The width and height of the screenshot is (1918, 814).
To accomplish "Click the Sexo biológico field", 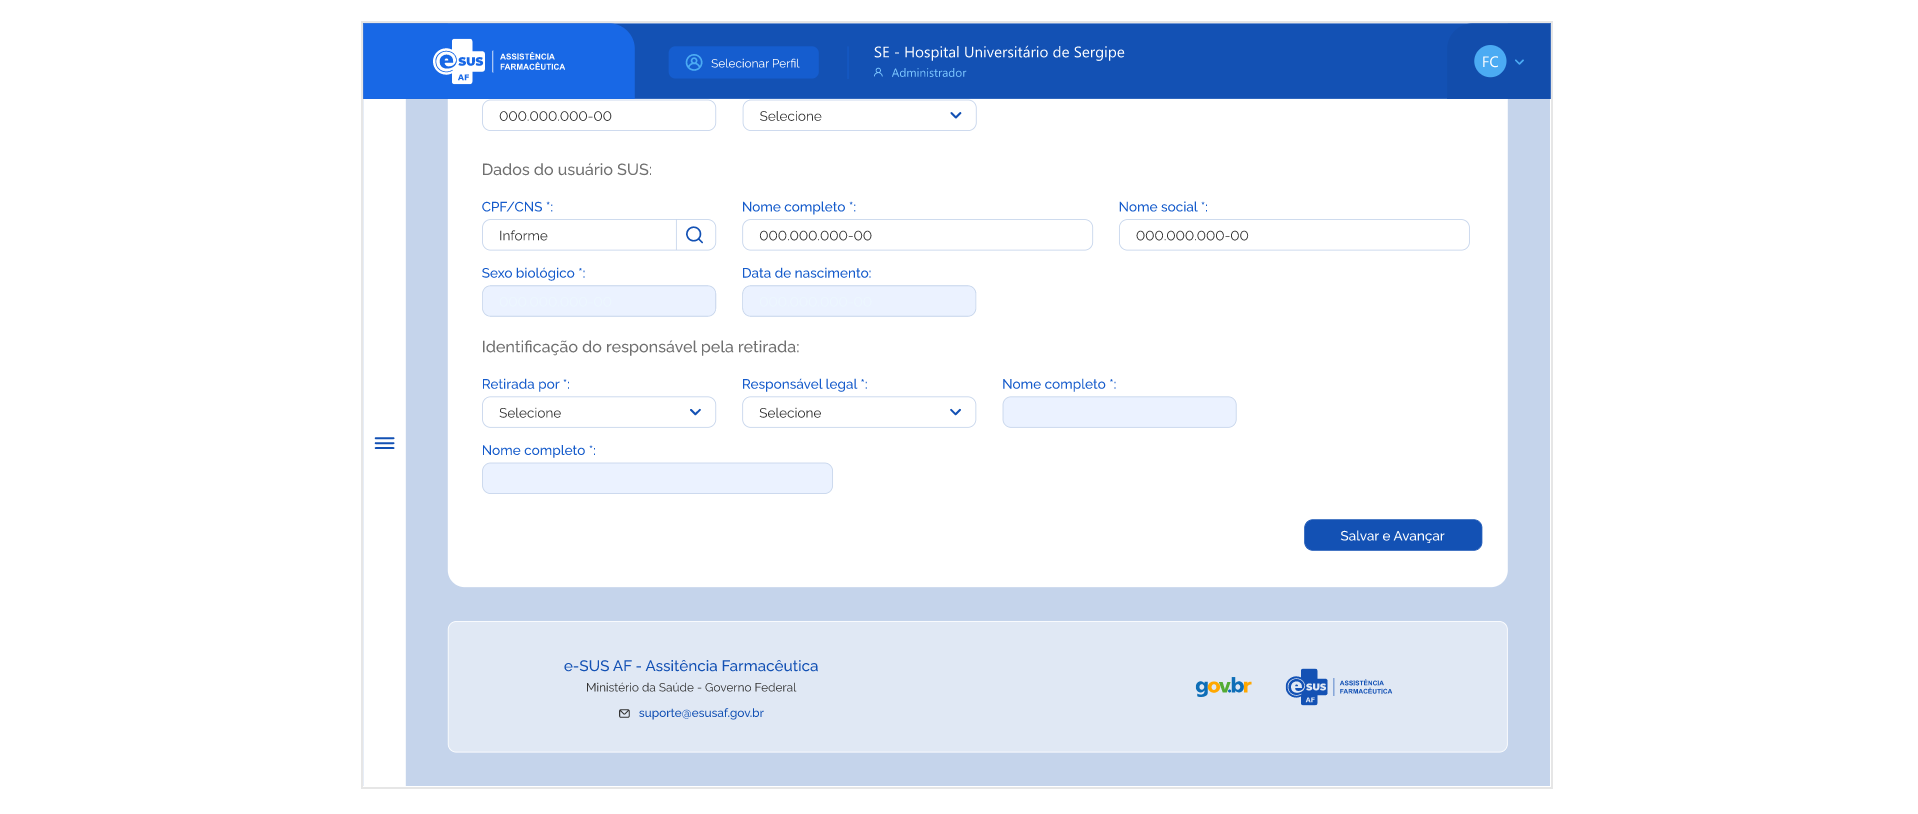I will coord(598,301).
